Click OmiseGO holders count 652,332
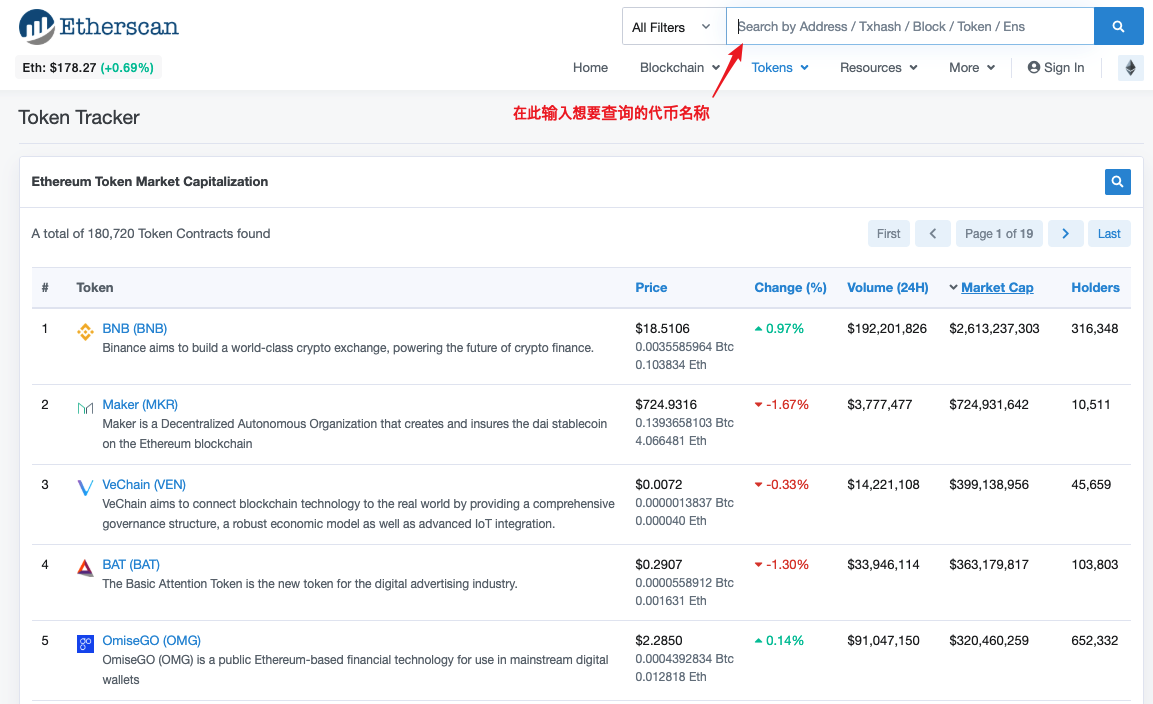Screen dimensions: 1153x704 point(1095,641)
